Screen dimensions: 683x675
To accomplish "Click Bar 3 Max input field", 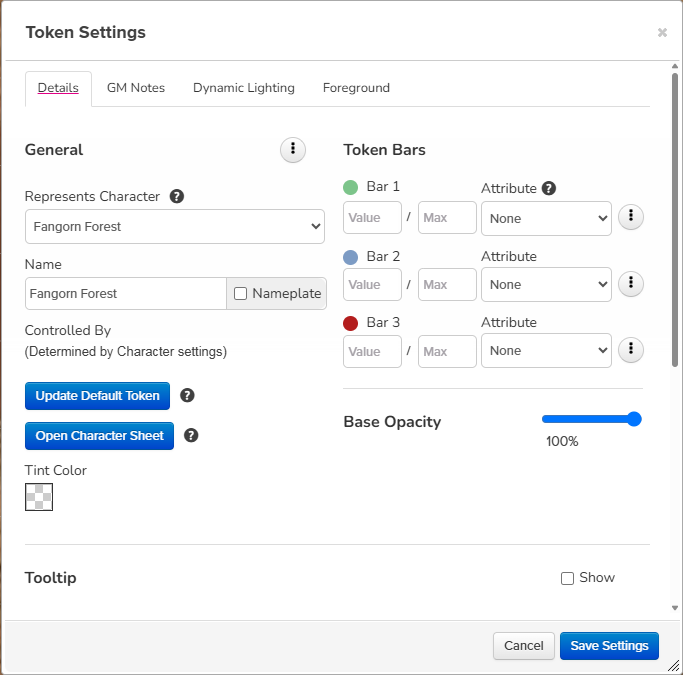I will pyautogui.click(x=447, y=351).
